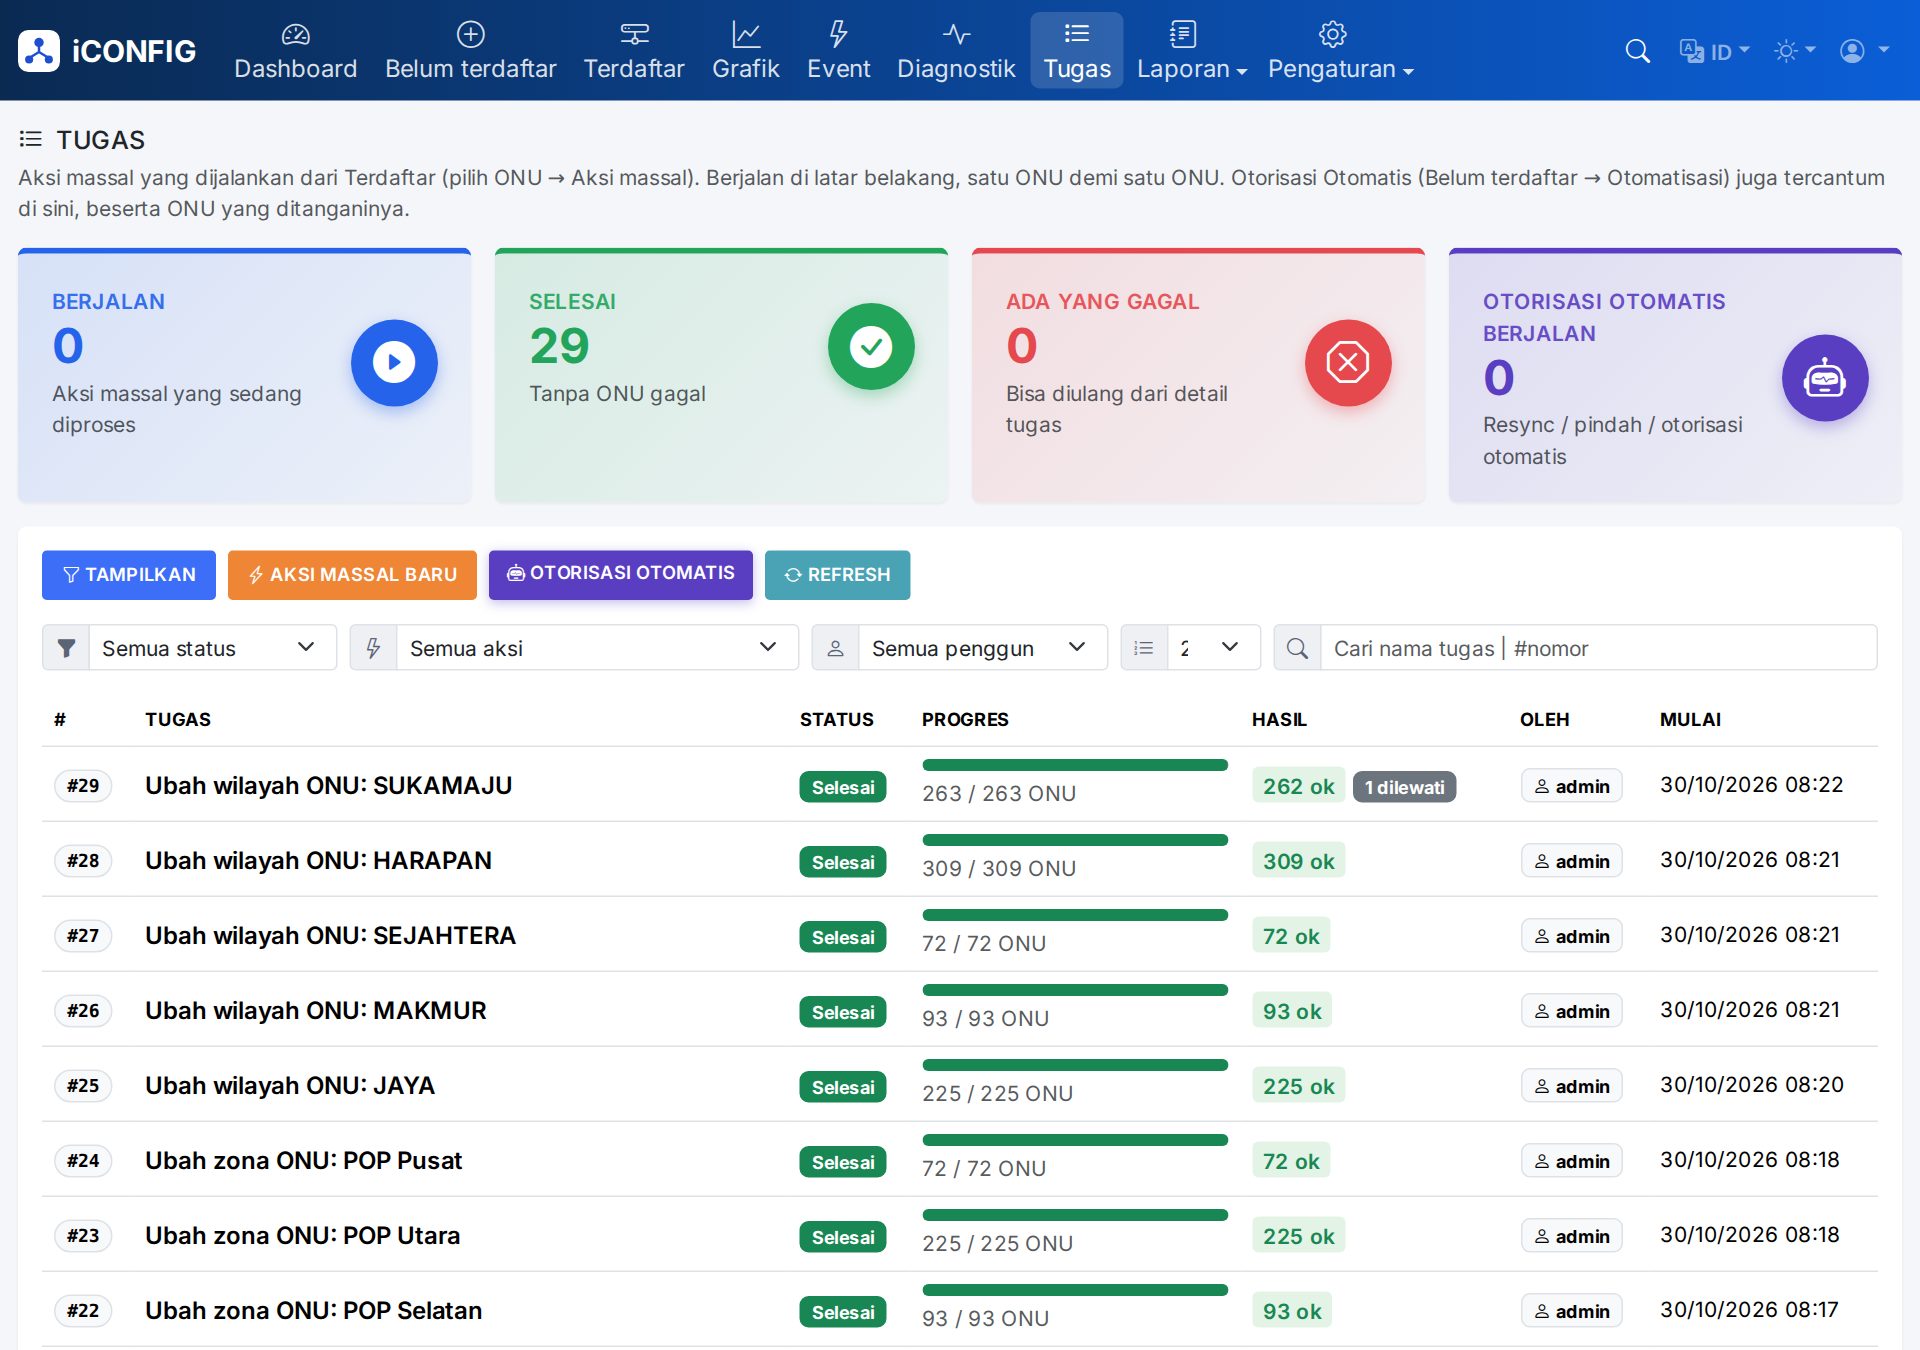Screen dimensions: 1920x1350
Task: Open the Semua status filter dropdown
Action: [212, 648]
